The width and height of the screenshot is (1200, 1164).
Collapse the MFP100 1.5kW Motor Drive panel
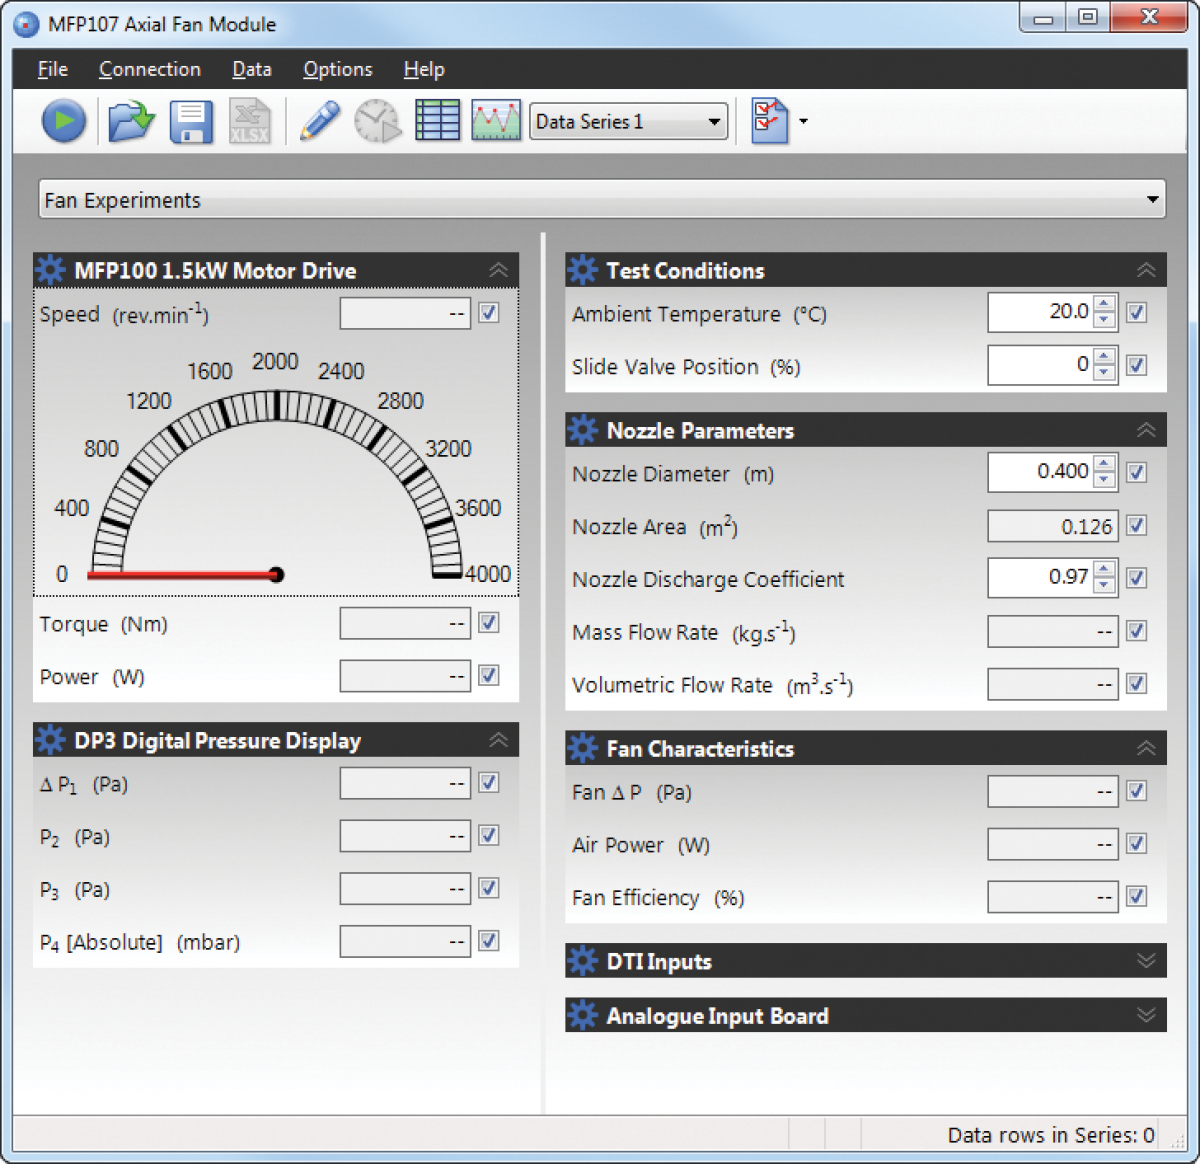point(498,270)
